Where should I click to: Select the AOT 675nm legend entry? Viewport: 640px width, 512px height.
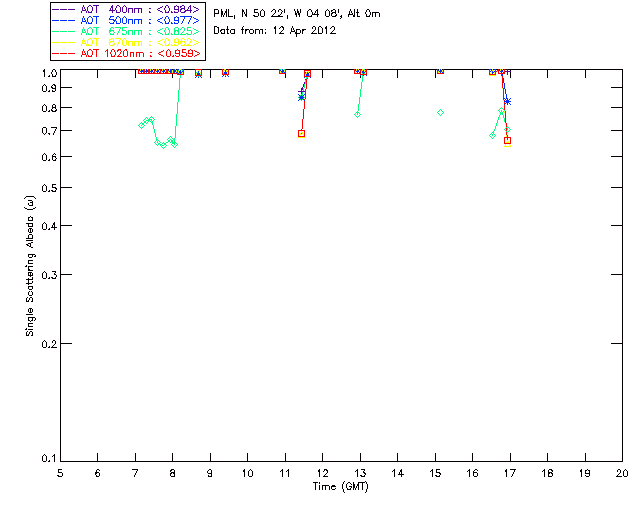(x=126, y=31)
